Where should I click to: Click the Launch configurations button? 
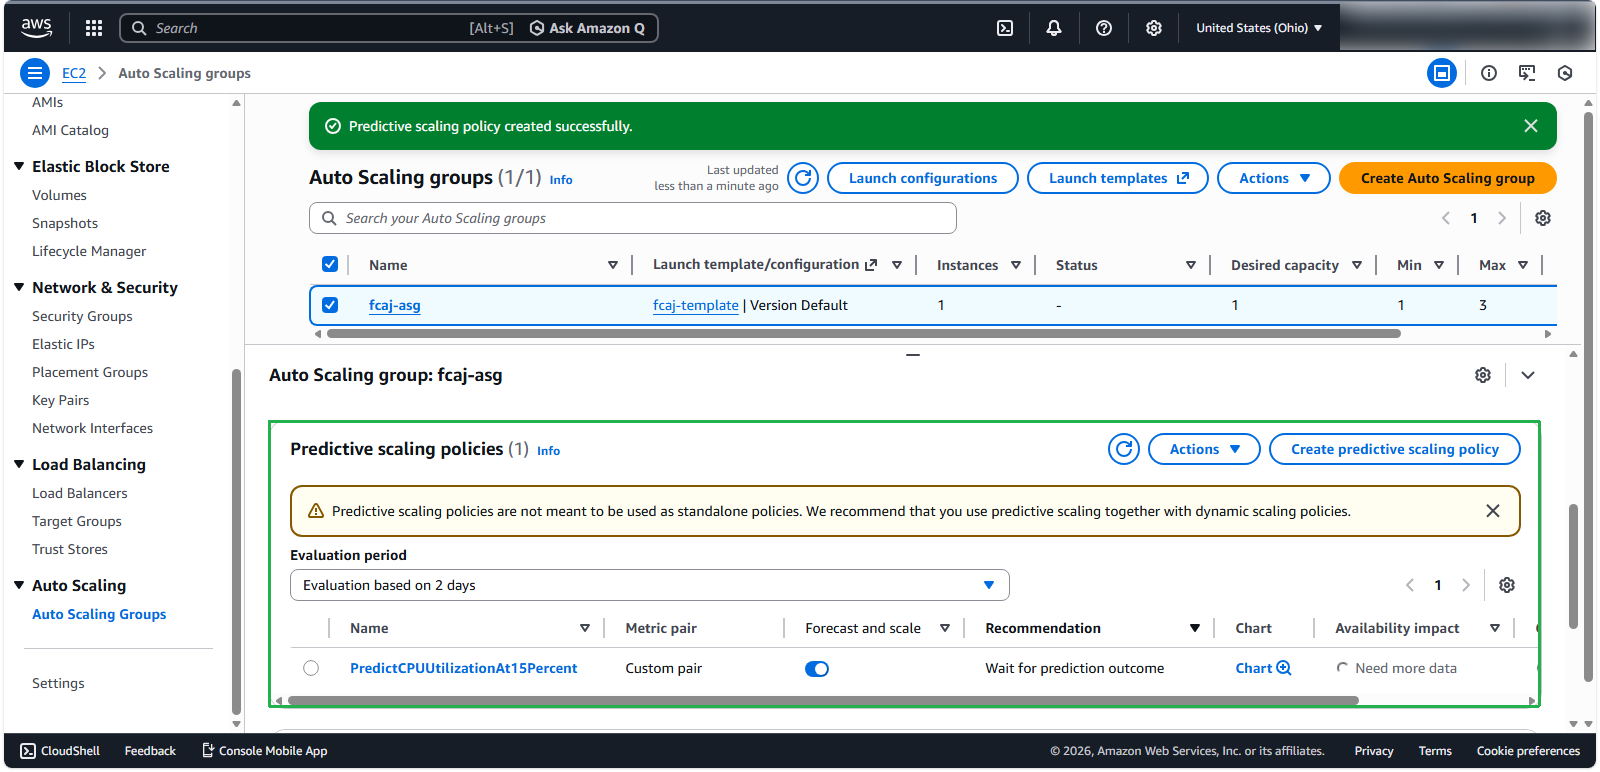click(923, 178)
